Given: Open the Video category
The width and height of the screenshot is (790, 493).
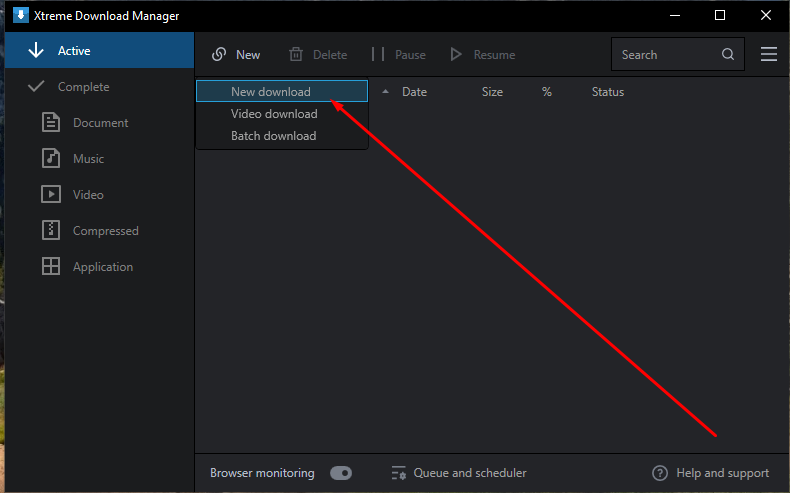Looking at the screenshot, I should coord(99,194).
